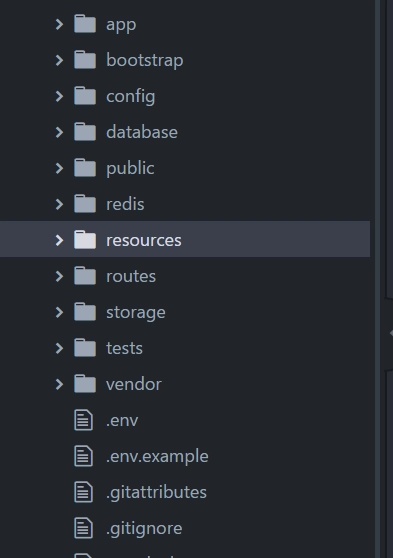Click the tree view vertical scrollbar

(377, 279)
